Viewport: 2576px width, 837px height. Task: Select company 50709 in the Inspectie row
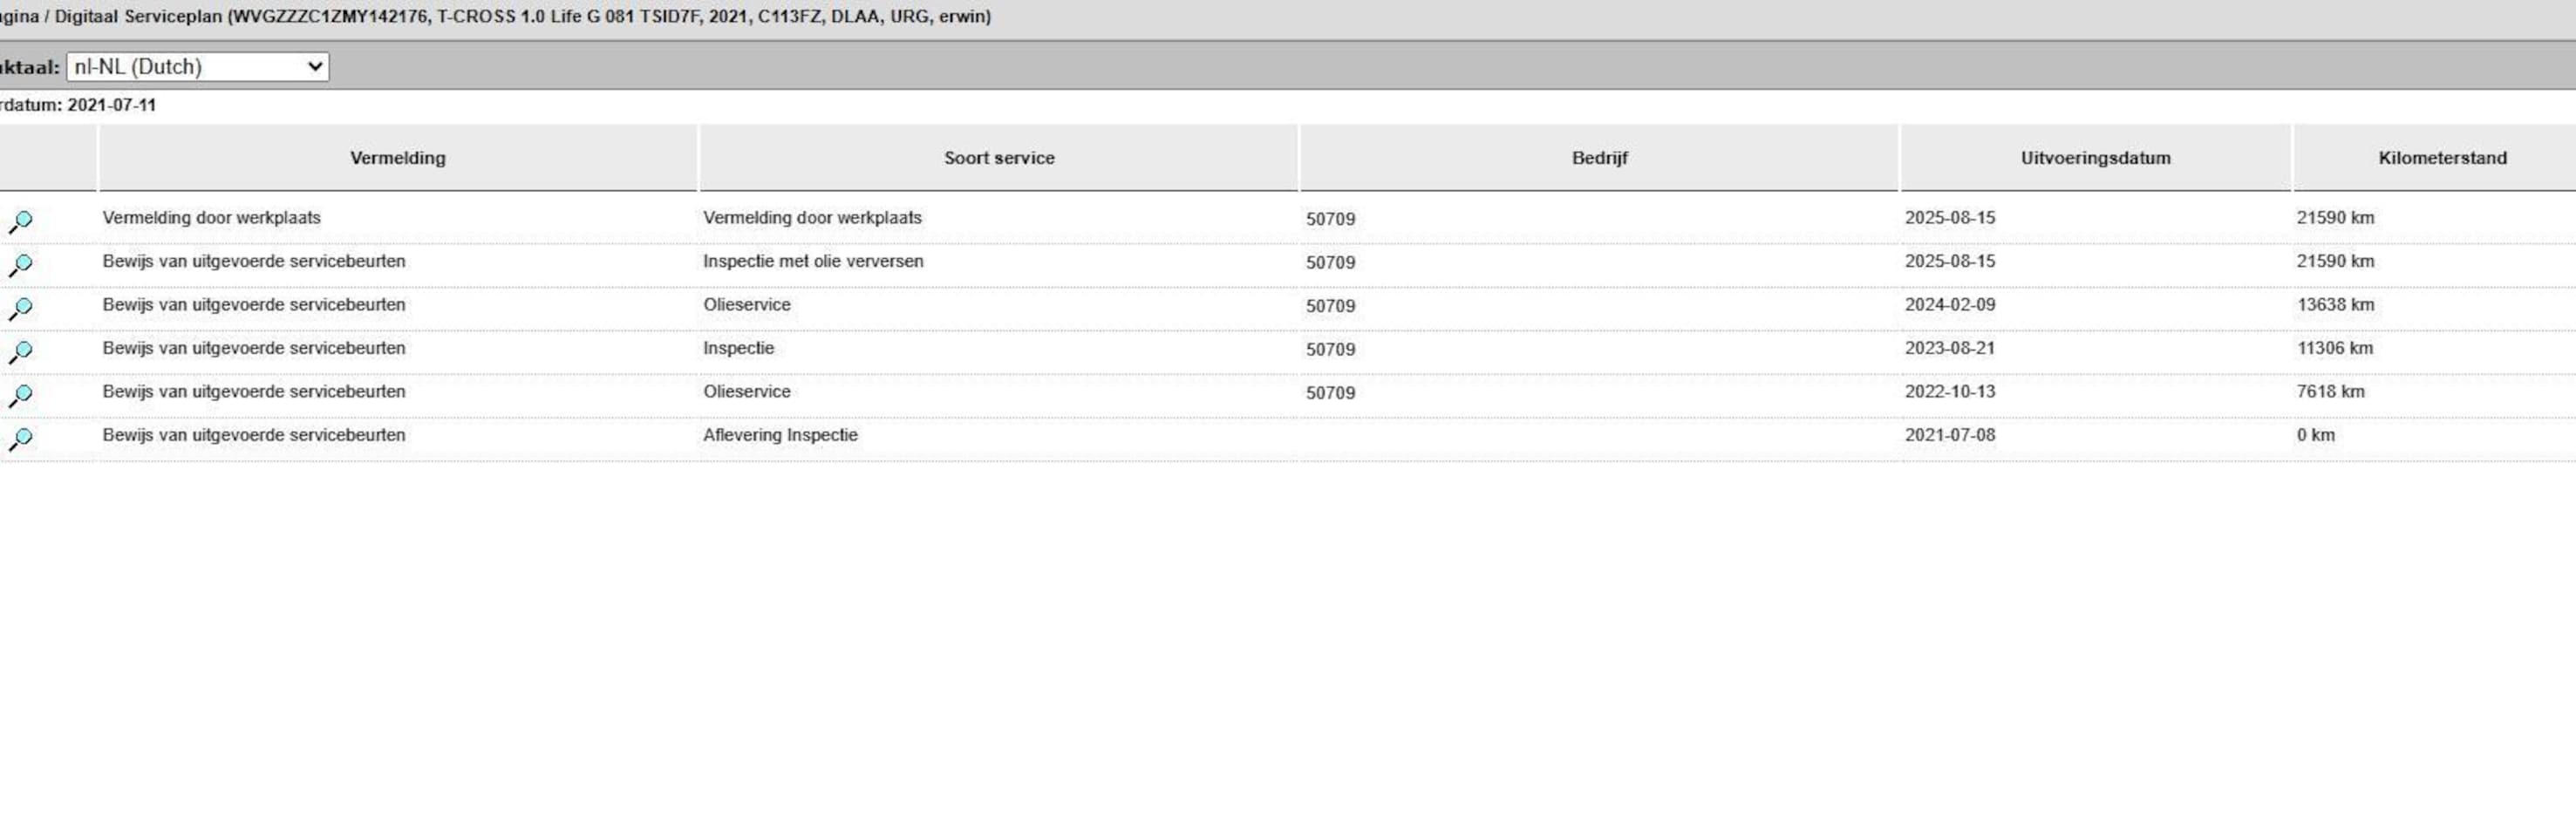(1330, 350)
